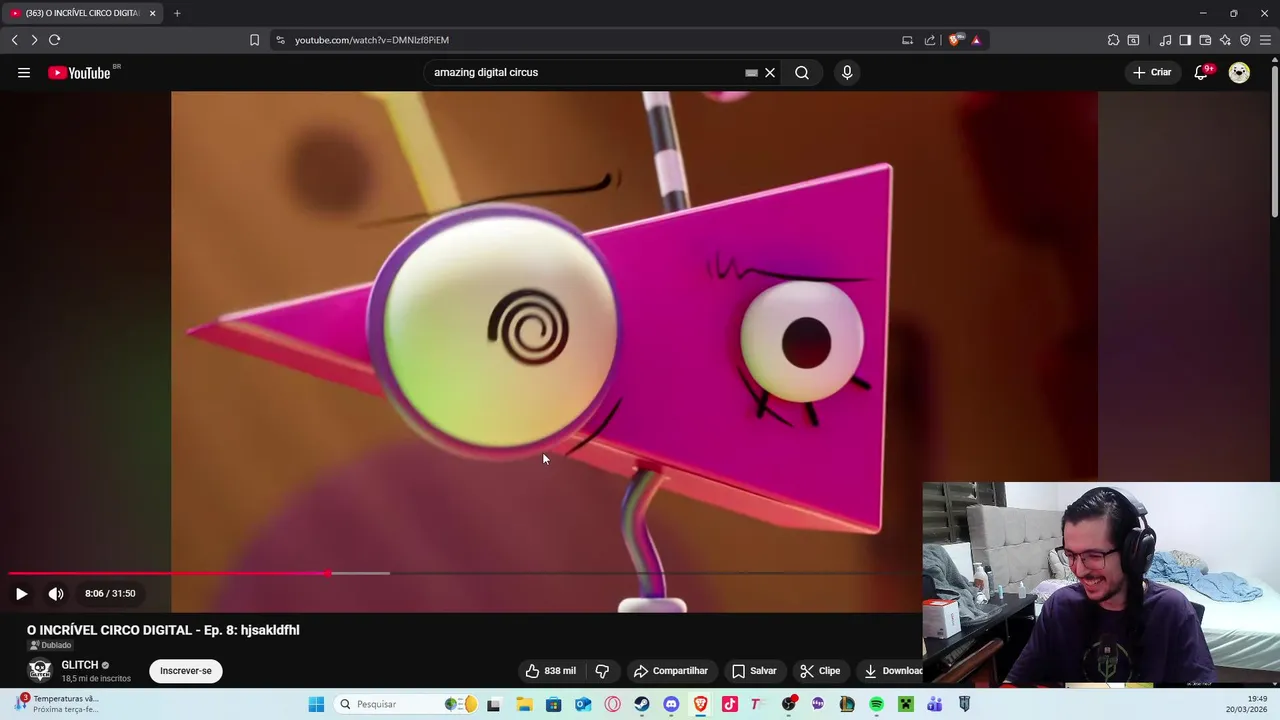Image resolution: width=1280 pixels, height=720 pixels.
Task: Open the Brave Rewards triangle icon
Action: pos(976,40)
